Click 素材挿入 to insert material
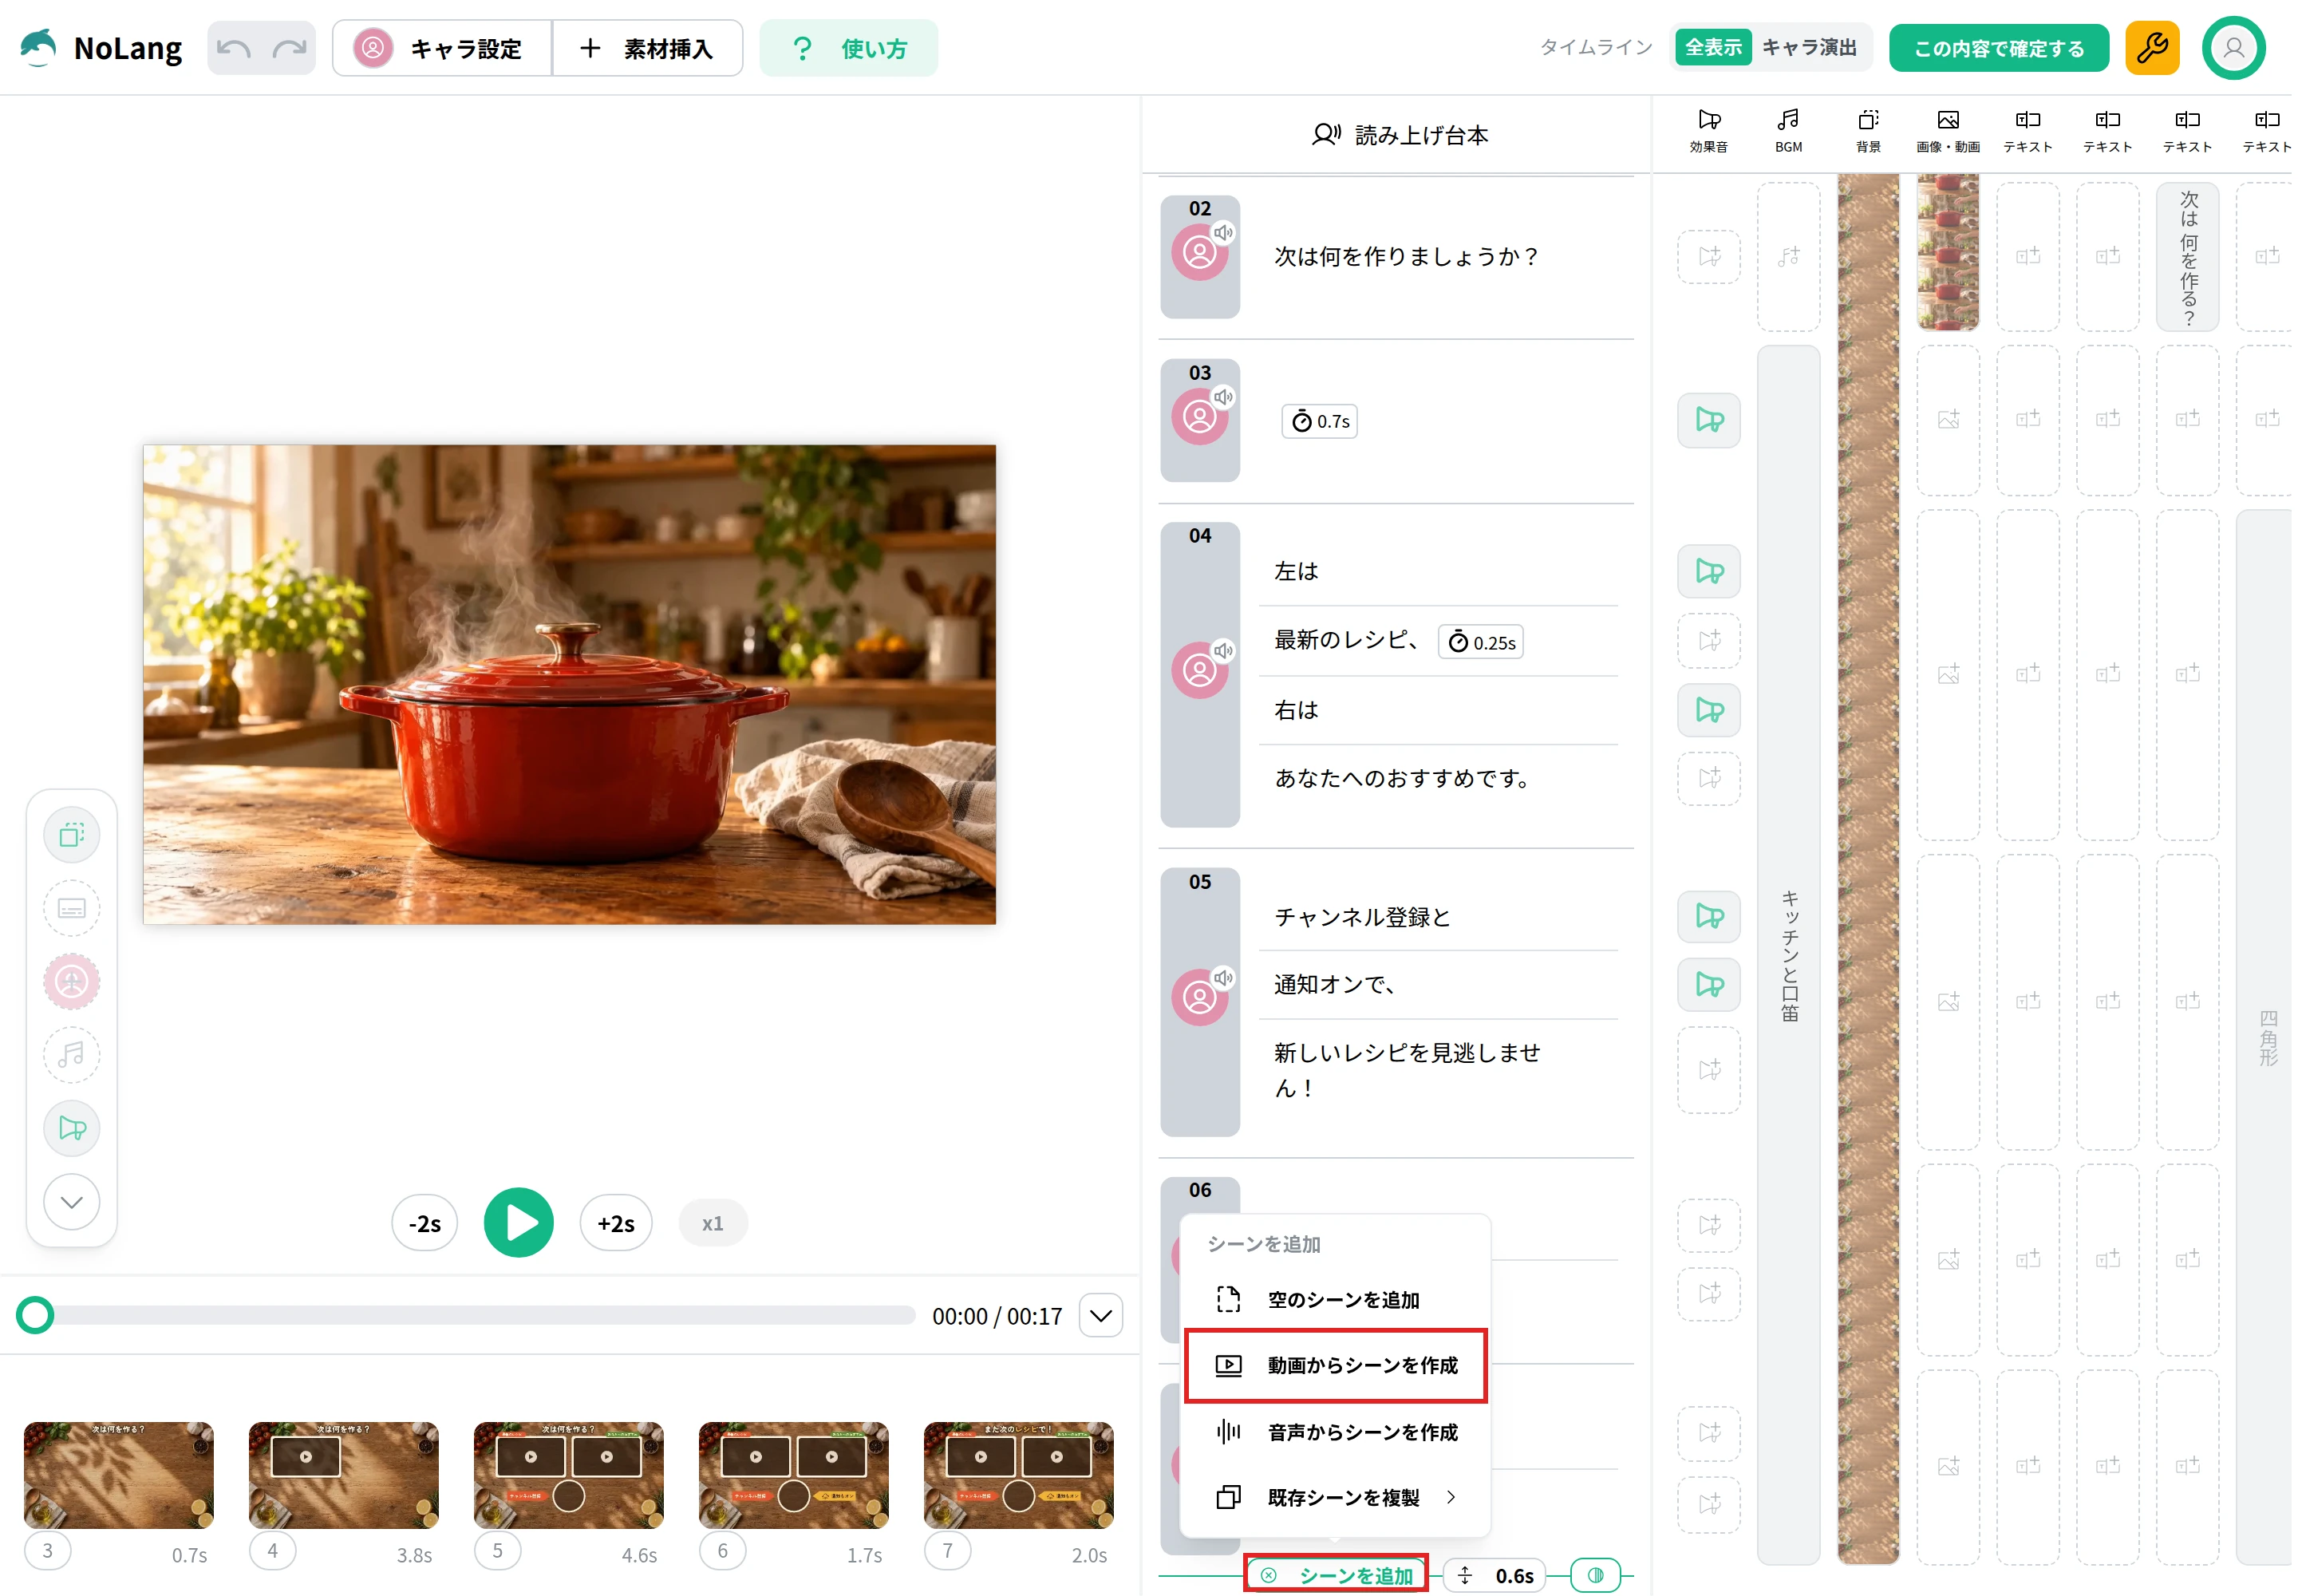 (x=647, y=48)
